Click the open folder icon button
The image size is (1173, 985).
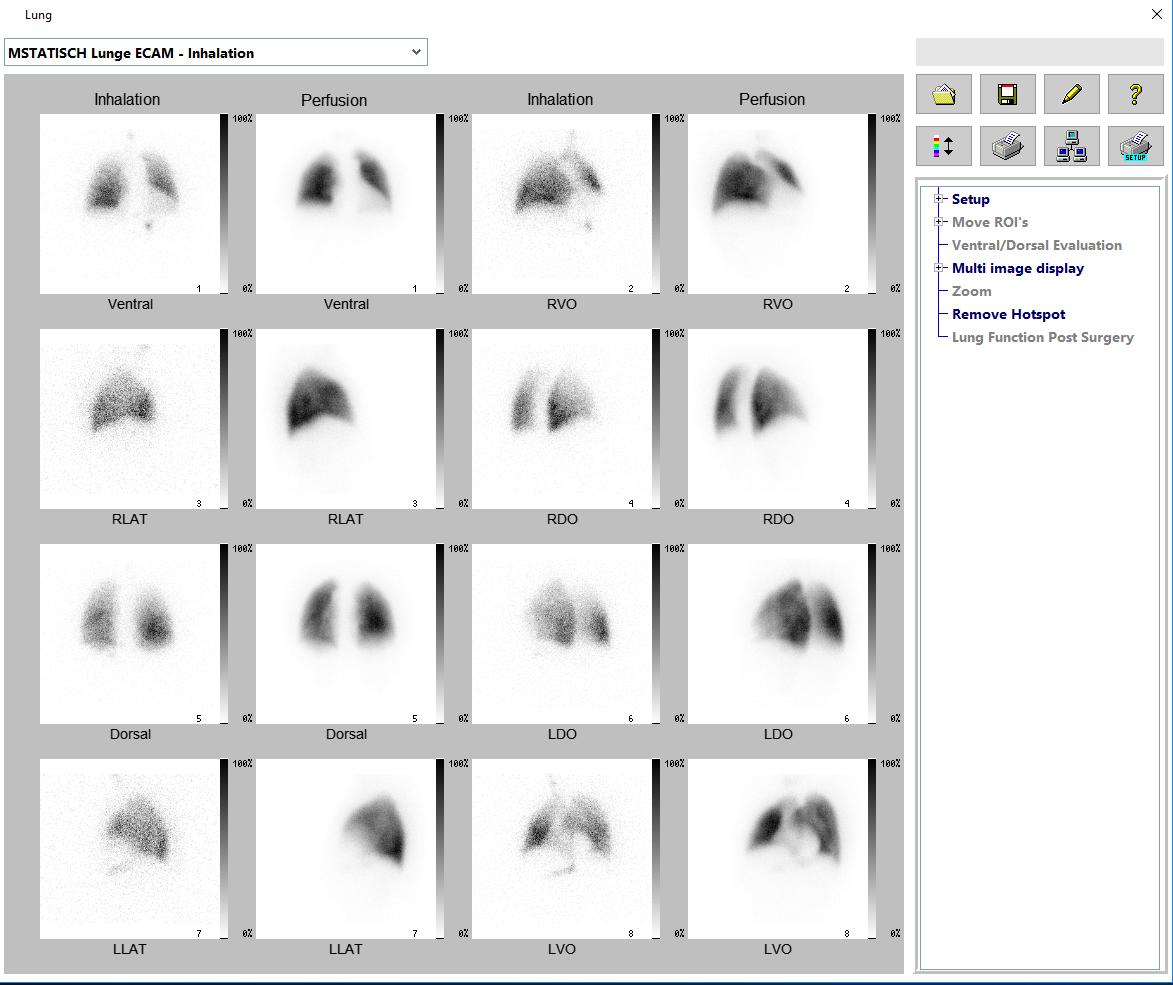pyautogui.click(x=944, y=94)
